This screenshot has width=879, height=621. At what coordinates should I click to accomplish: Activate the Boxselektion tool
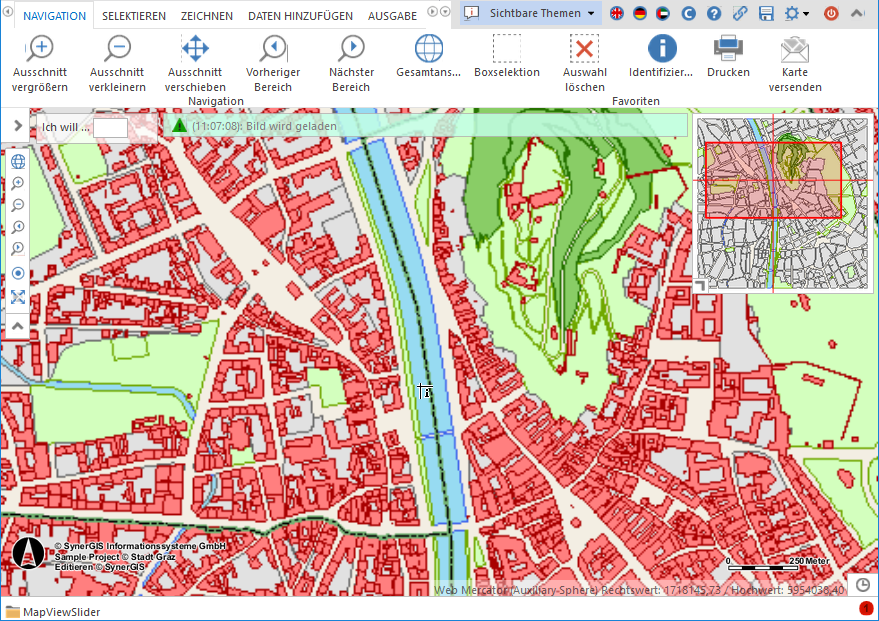[506, 48]
